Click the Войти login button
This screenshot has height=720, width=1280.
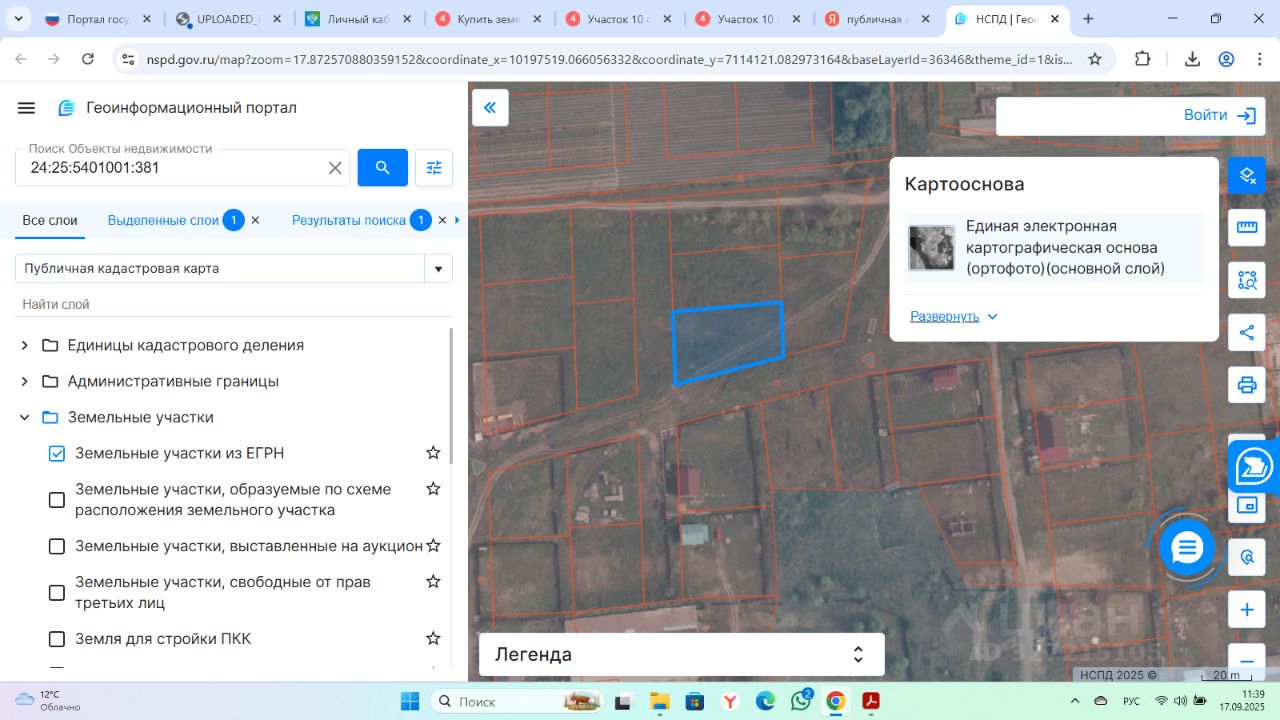pos(1218,115)
